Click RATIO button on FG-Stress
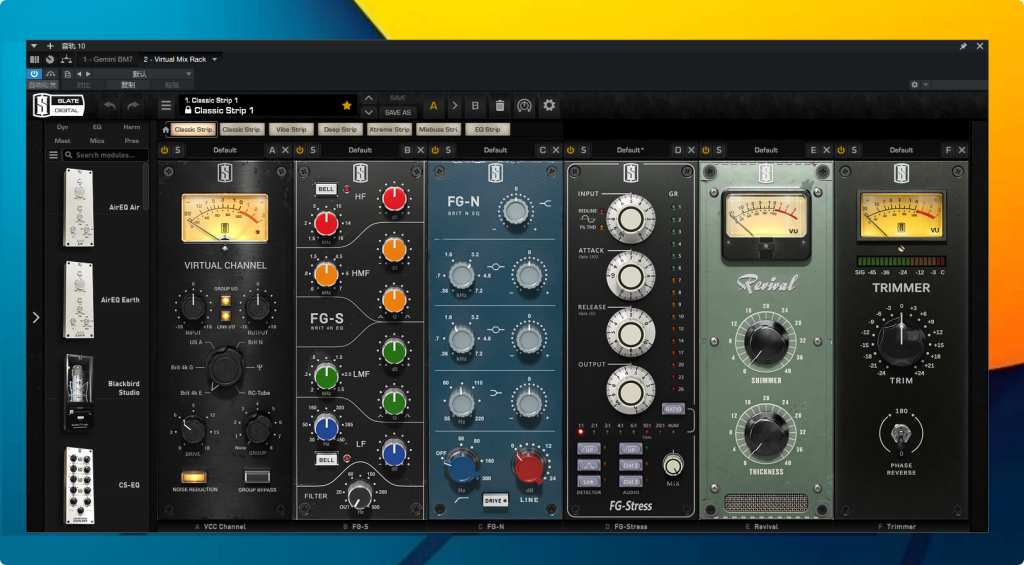This screenshot has height=565, width=1024. click(x=673, y=409)
